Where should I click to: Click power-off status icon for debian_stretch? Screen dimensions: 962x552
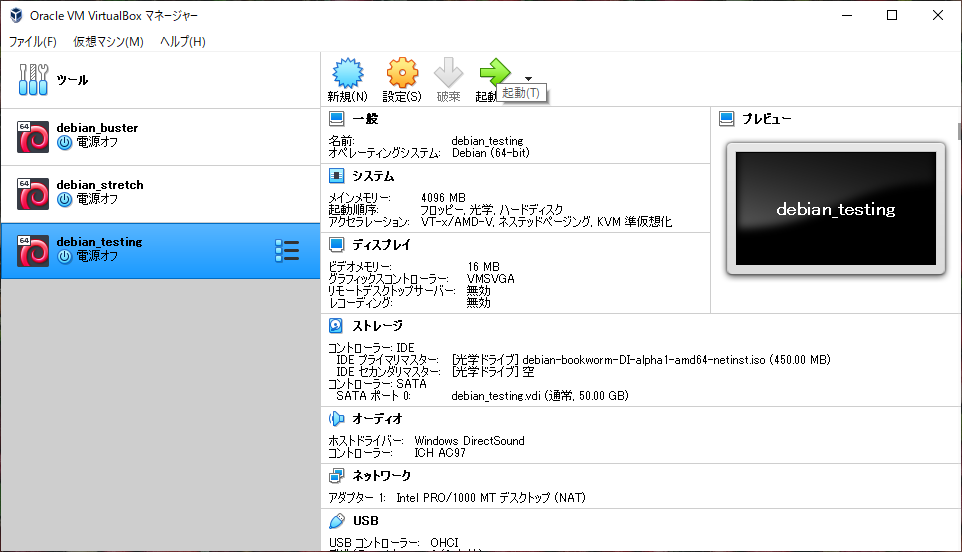tap(64, 200)
